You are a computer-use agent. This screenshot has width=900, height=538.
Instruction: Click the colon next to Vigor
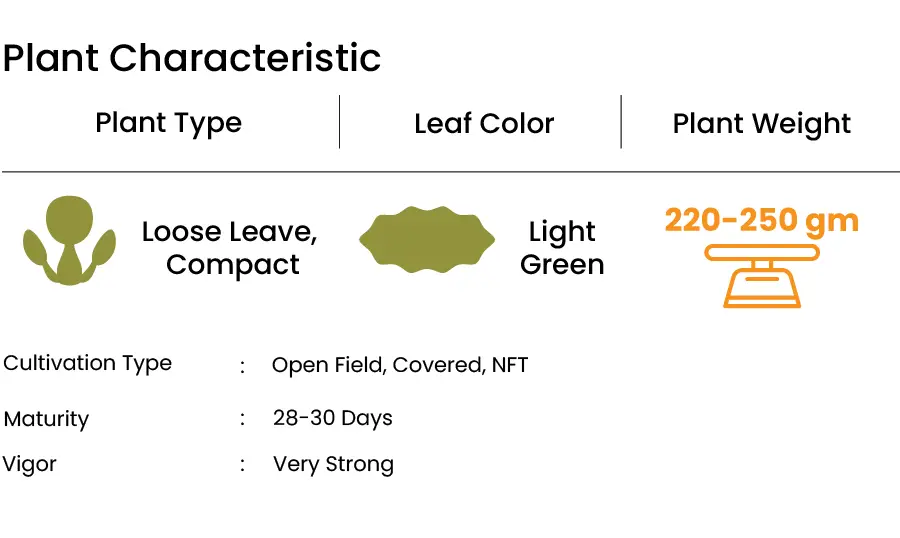click(243, 465)
